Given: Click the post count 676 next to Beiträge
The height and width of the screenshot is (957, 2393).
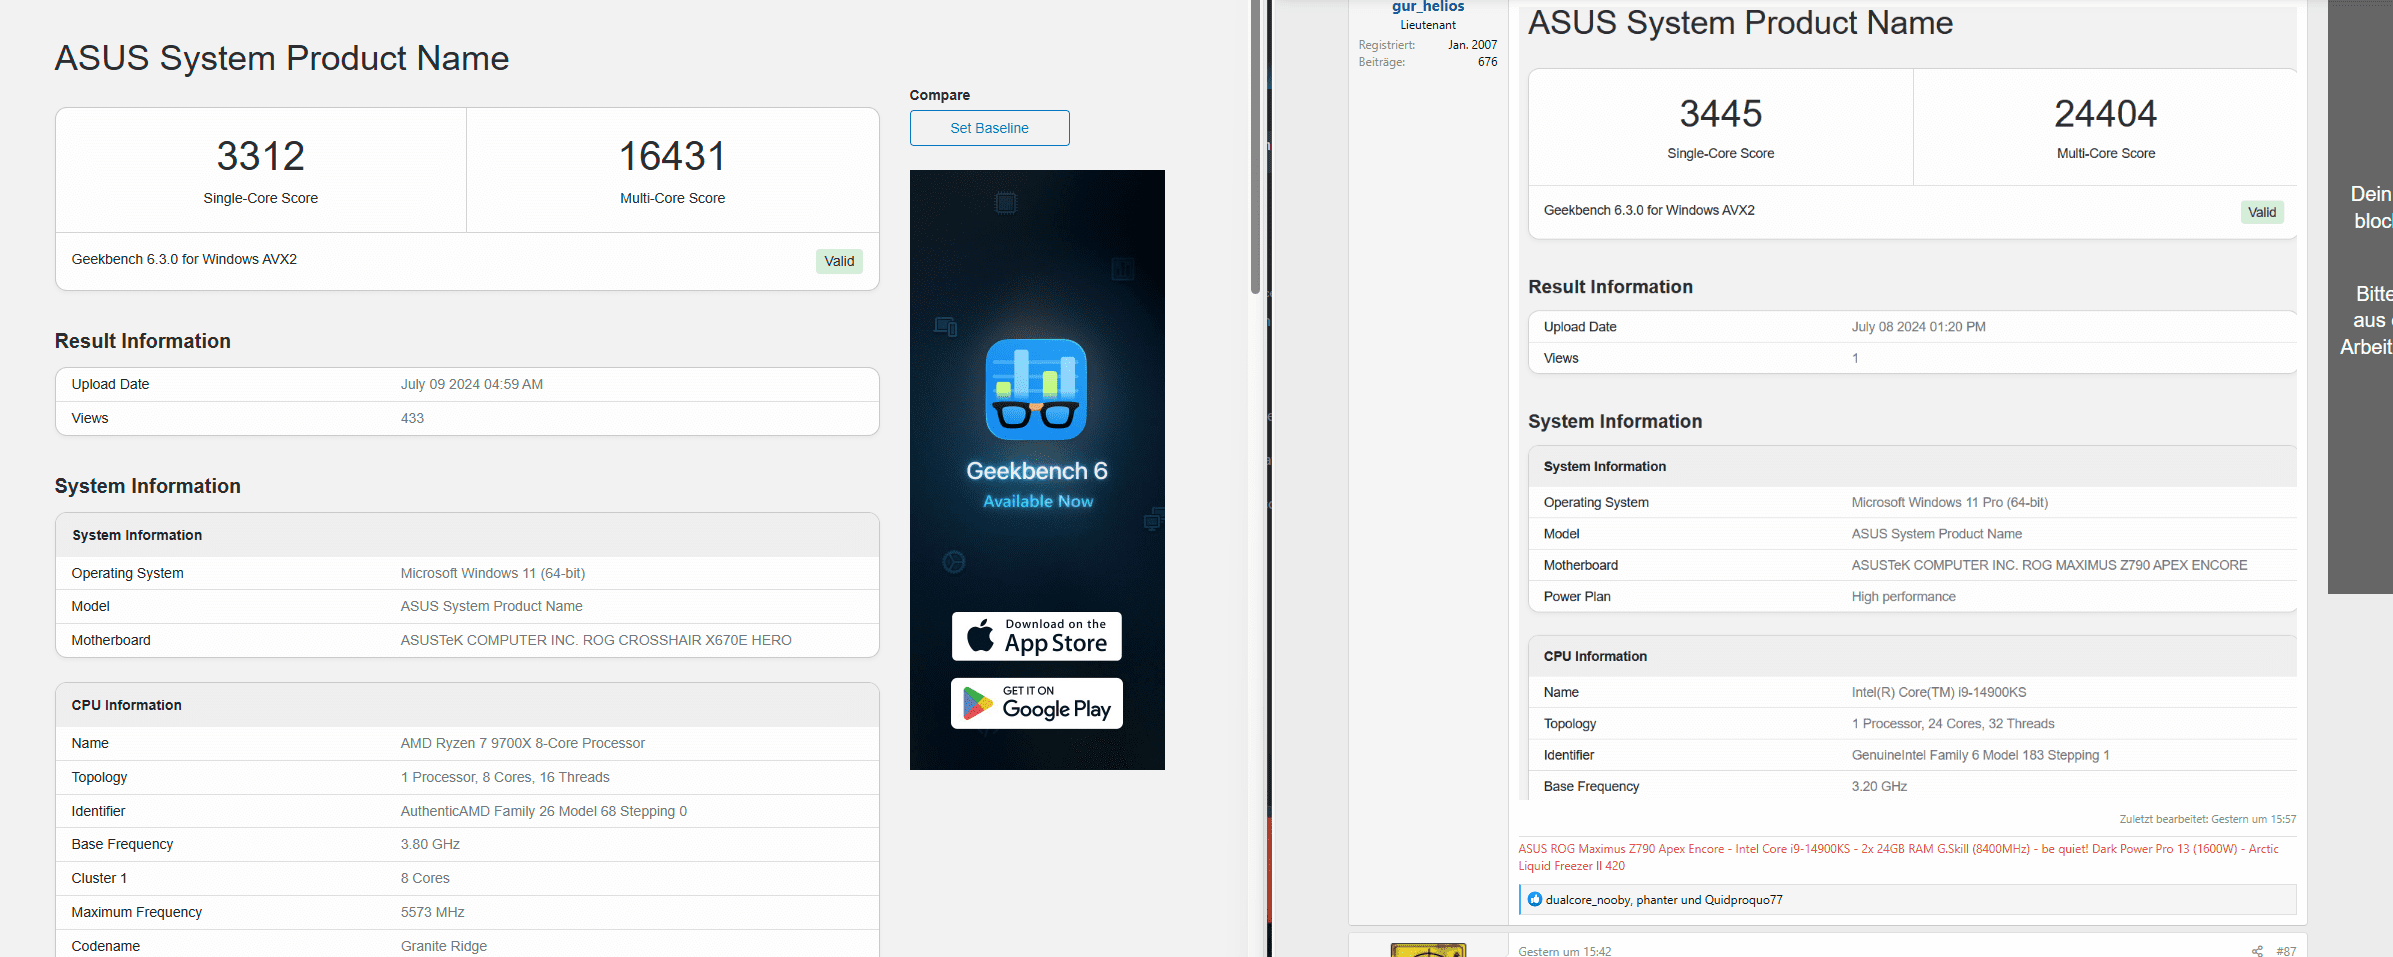Looking at the screenshot, I should (x=1487, y=62).
